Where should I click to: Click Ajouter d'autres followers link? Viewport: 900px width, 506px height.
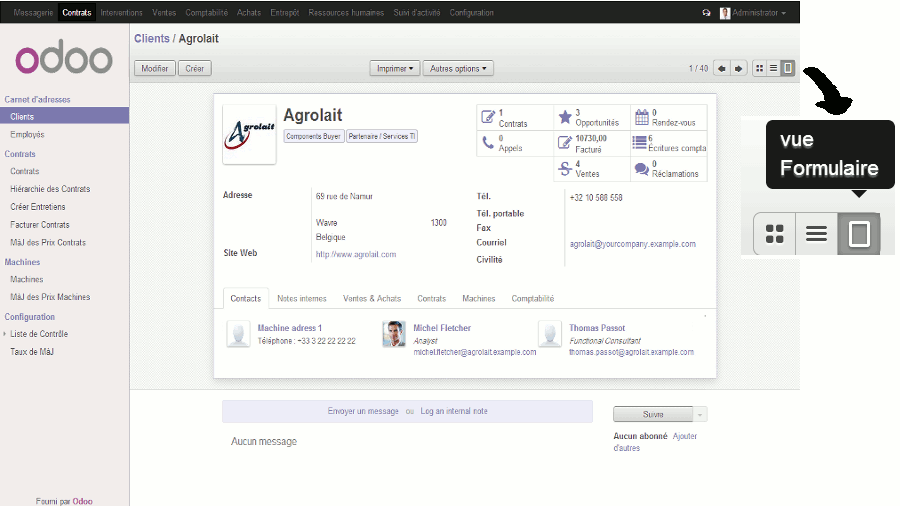pyautogui.click(x=655, y=442)
